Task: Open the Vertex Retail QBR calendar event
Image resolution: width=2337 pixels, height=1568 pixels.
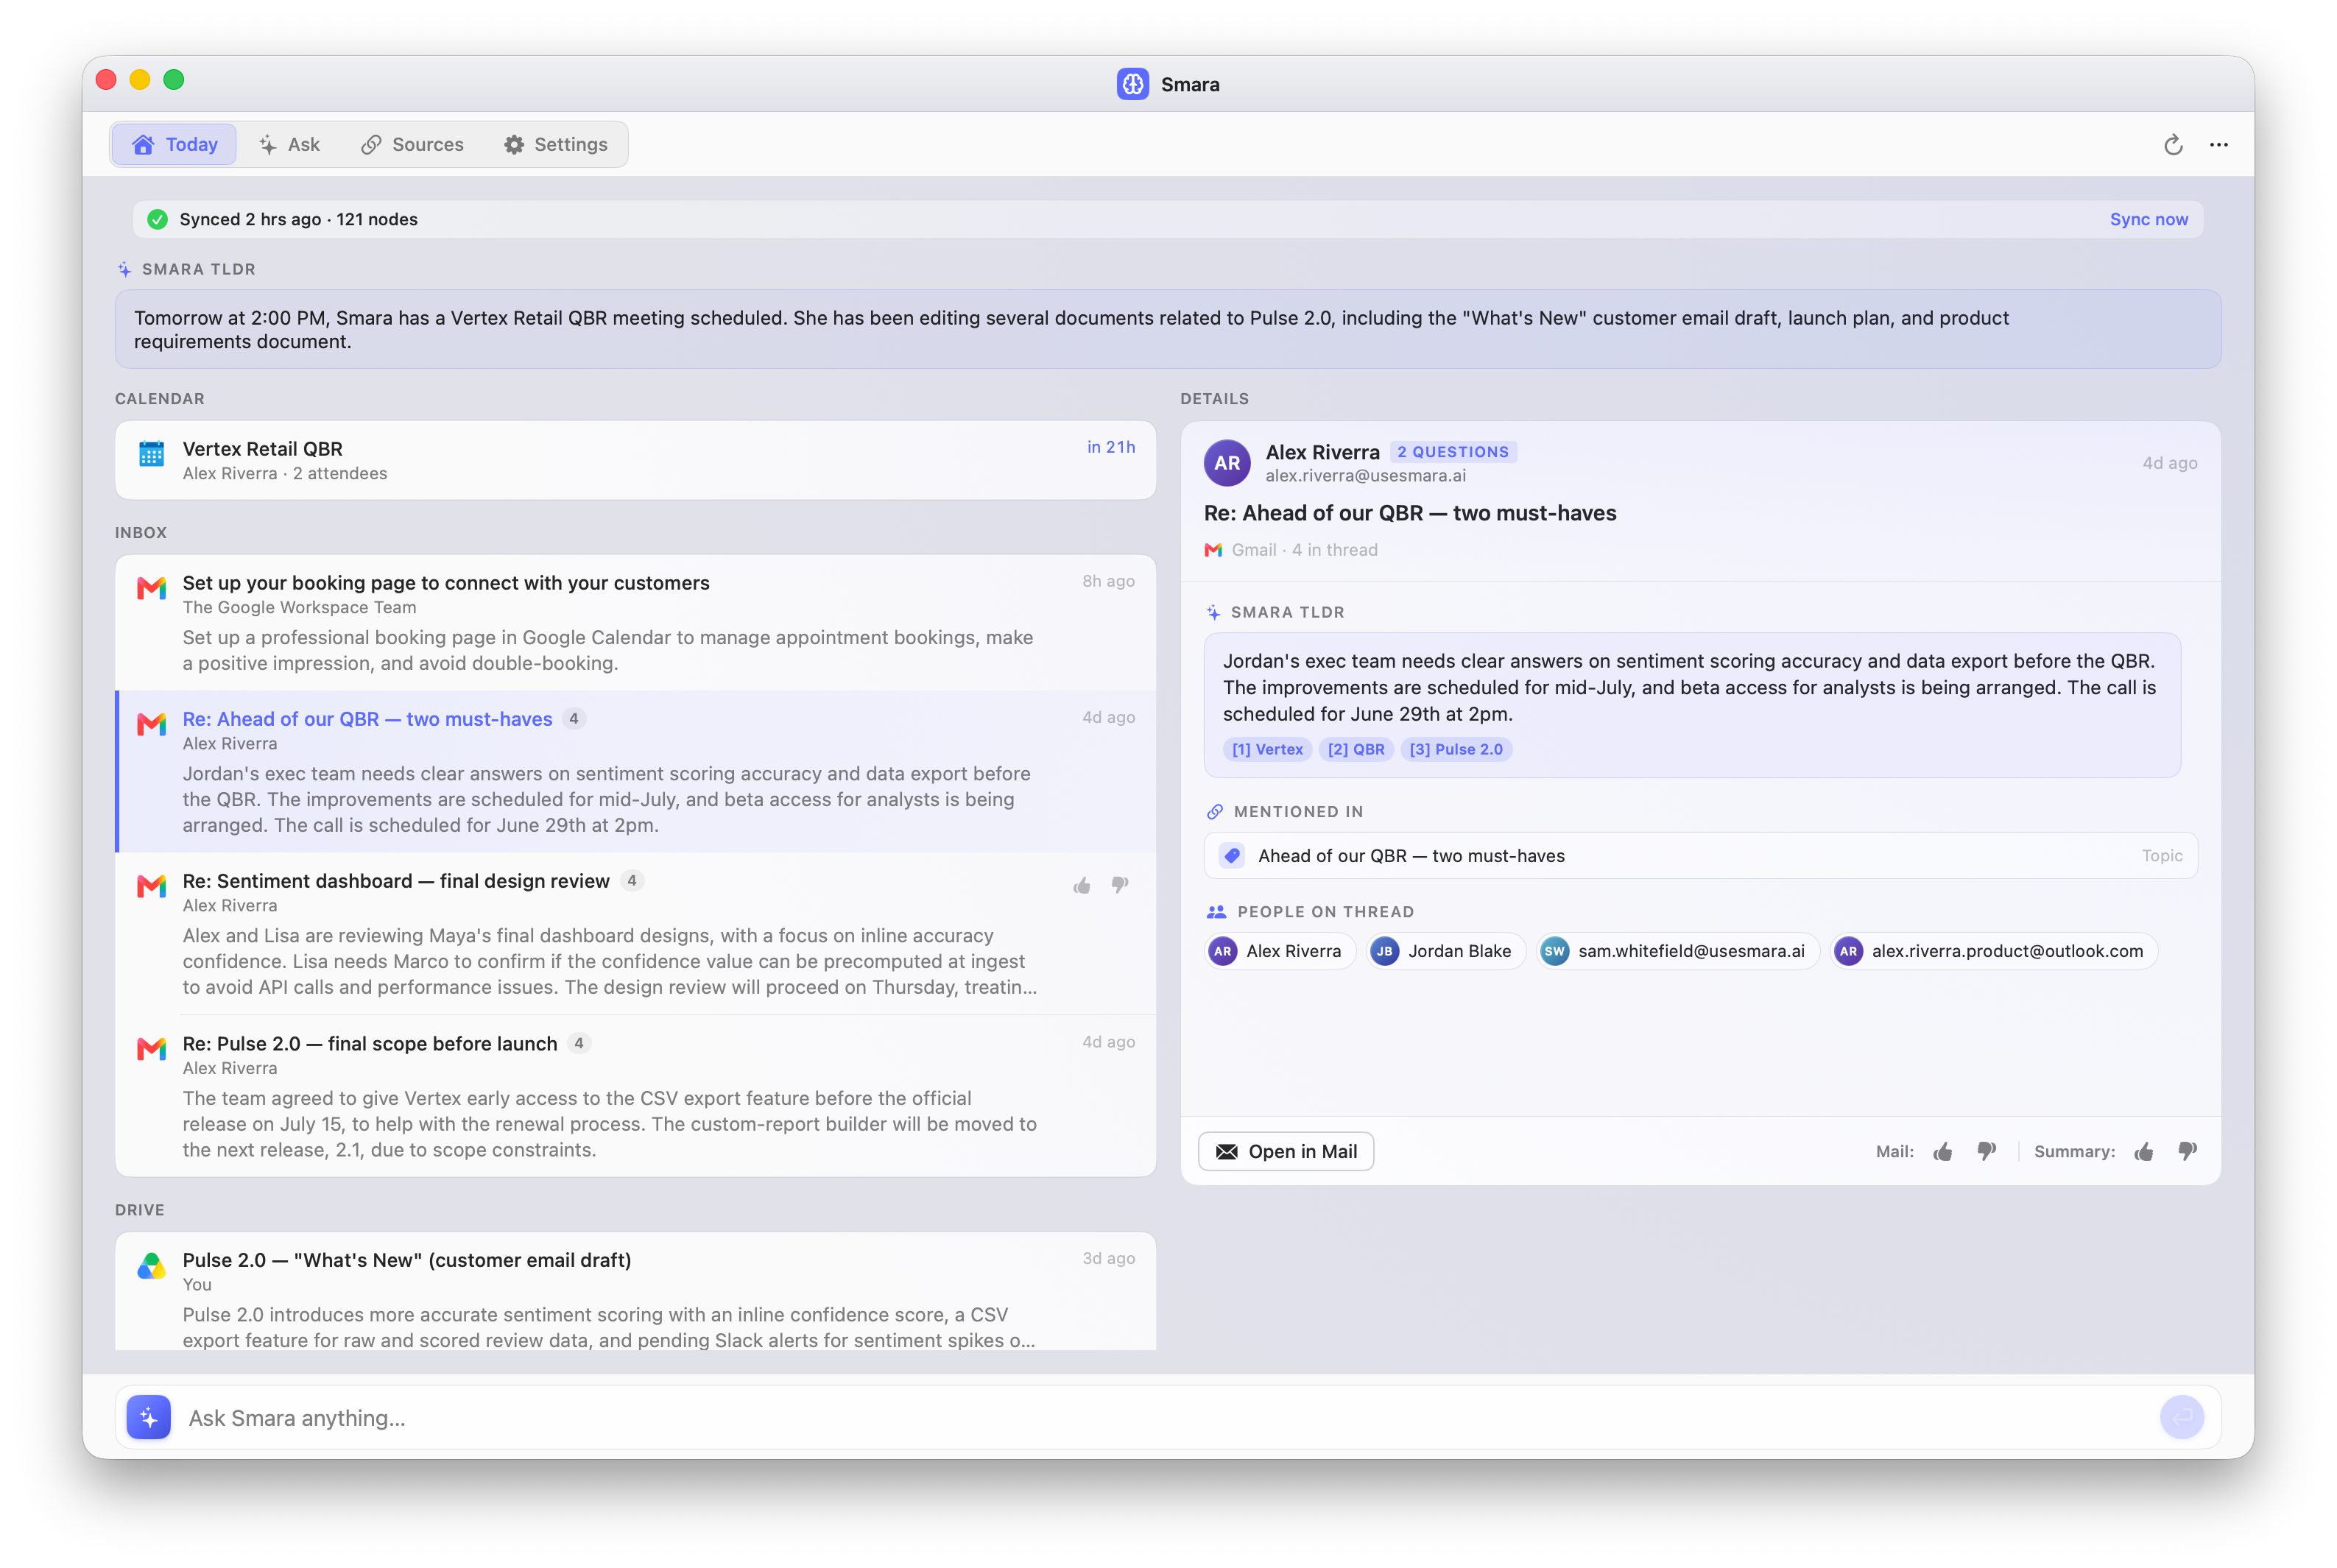Action: pos(635,460)
